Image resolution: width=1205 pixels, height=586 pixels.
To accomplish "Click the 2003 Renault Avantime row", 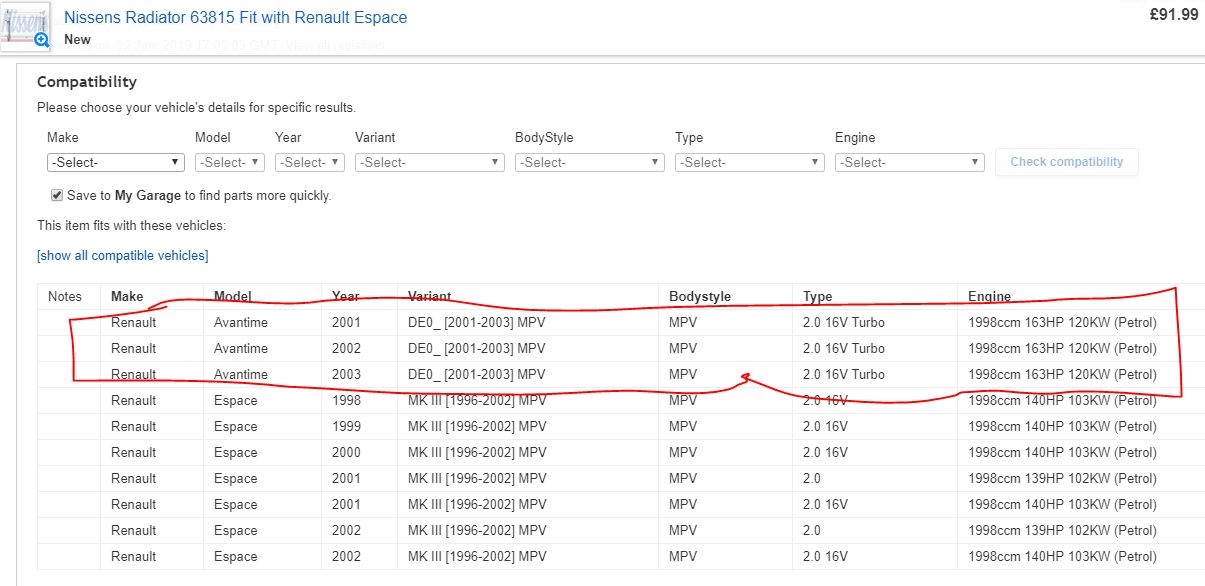I will (x=600, y=374).
